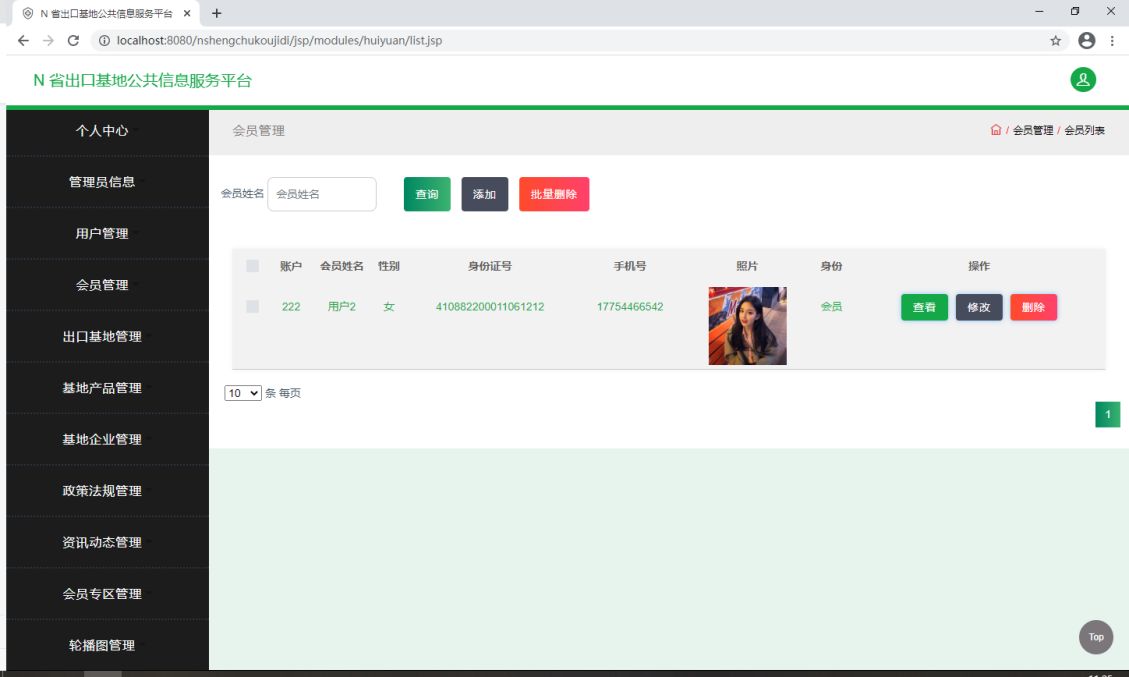Click the 修改 button for 用户2
The image size is (1129, 677).
click(x=978, y=307)
